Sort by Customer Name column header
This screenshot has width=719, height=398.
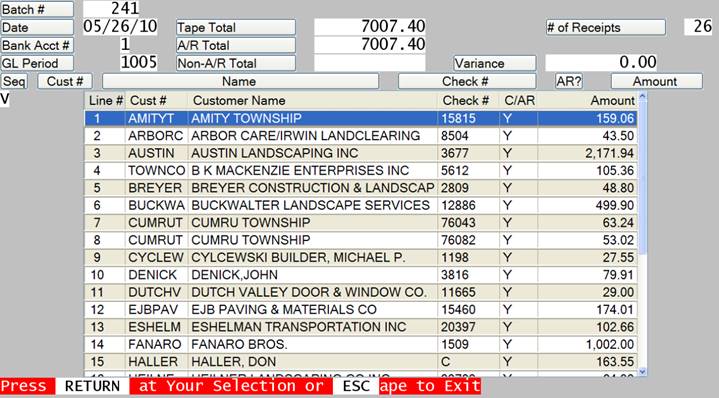(312, 100)
